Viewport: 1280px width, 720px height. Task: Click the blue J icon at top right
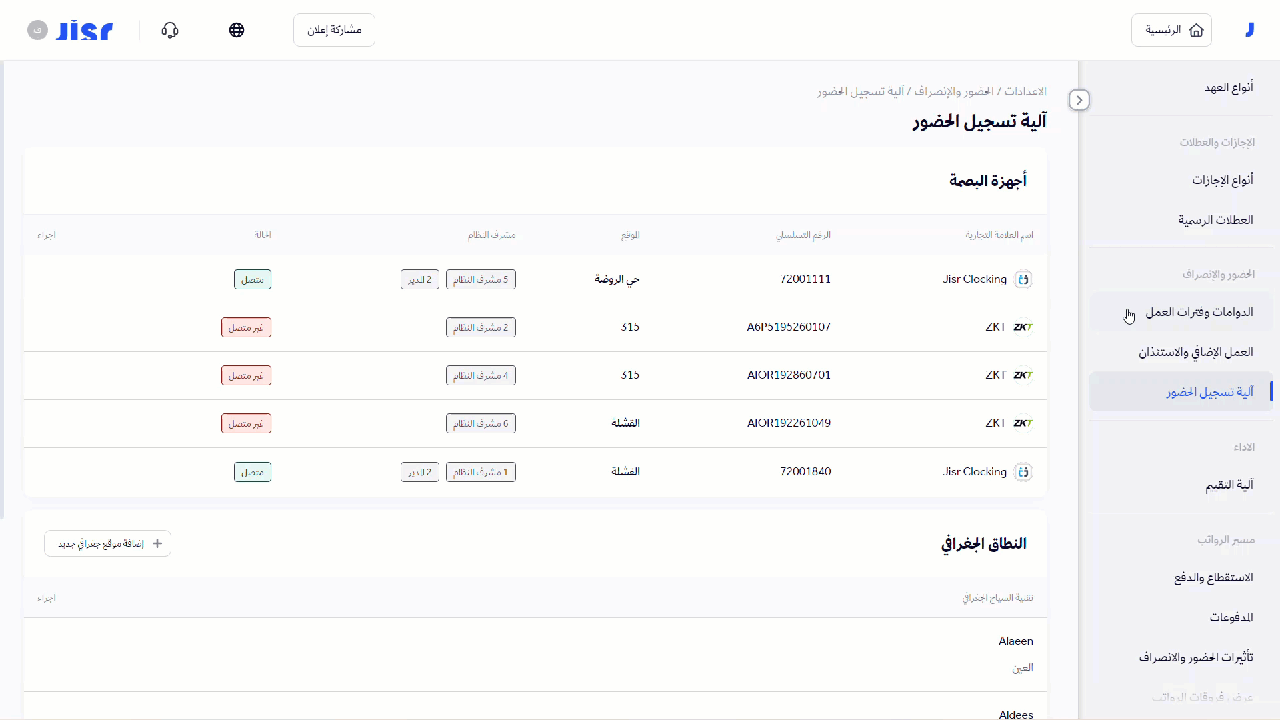pos(1249,30)
